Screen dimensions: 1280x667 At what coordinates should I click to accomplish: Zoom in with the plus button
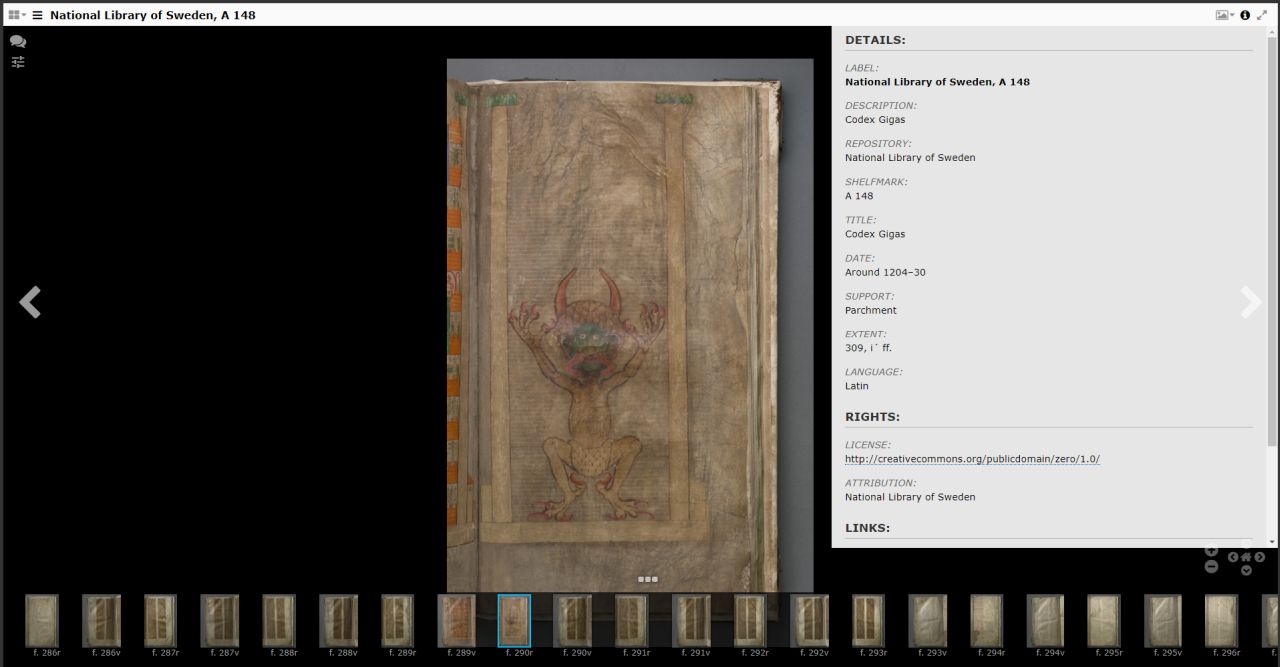coord(1211,551)
